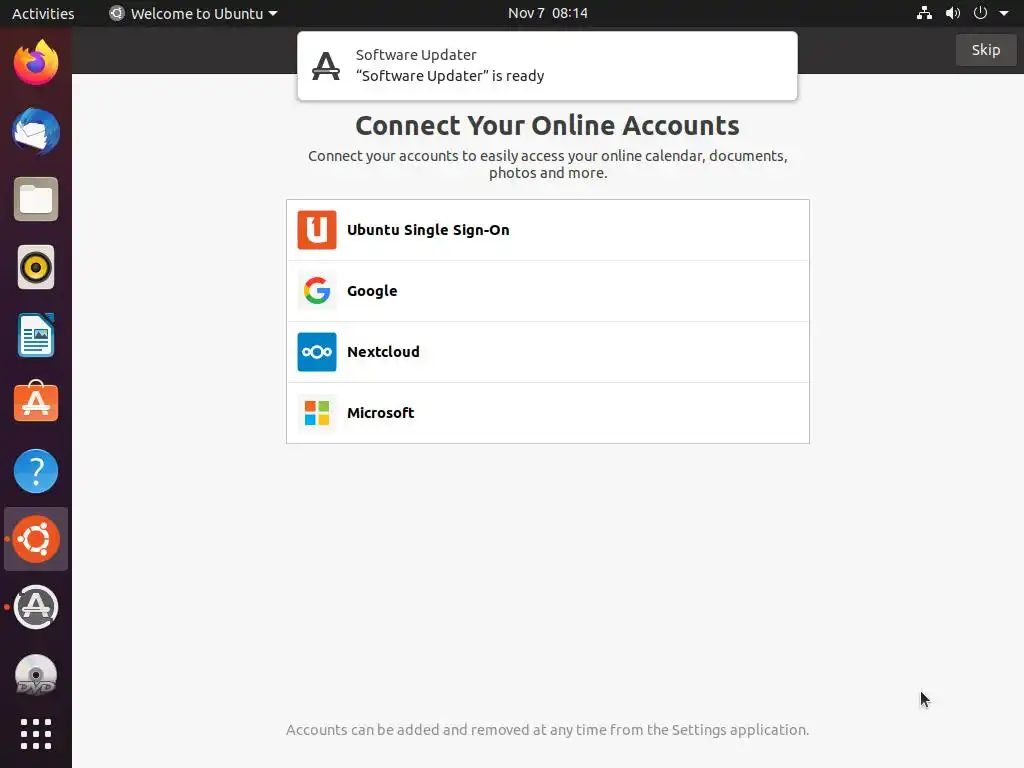Image resolution: width=1024 pixels, height=768 pixels.
Task: Click the volume speaker icon in top bar
Action: [x=953, y=13]
